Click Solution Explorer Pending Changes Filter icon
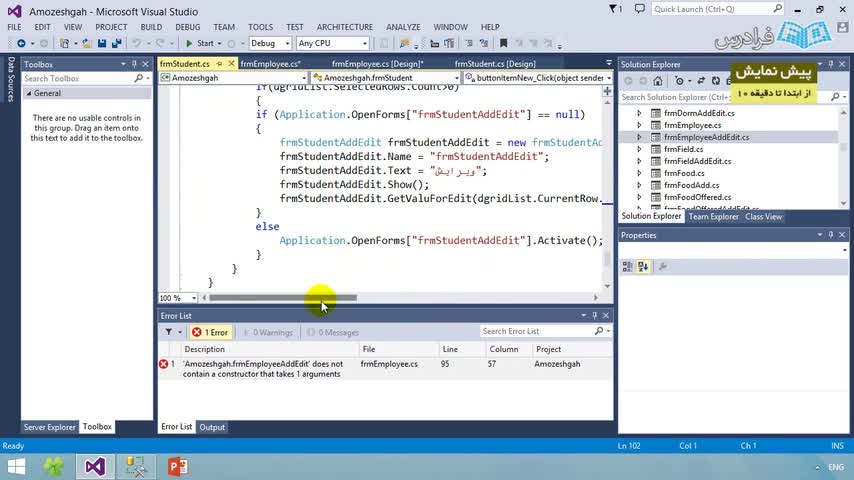This screenshot has width=854, height=480. 679,81
